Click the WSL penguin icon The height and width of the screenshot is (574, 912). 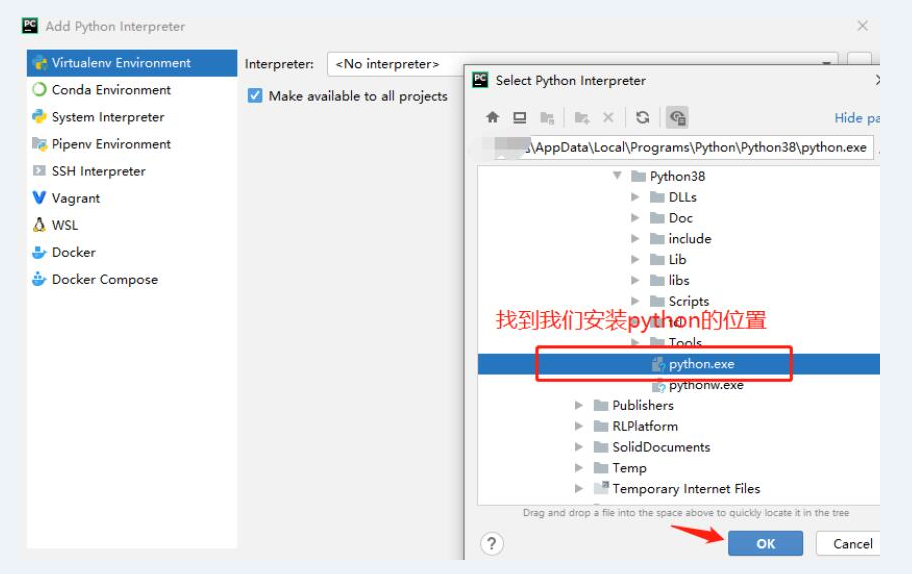(x=39, y=225)
